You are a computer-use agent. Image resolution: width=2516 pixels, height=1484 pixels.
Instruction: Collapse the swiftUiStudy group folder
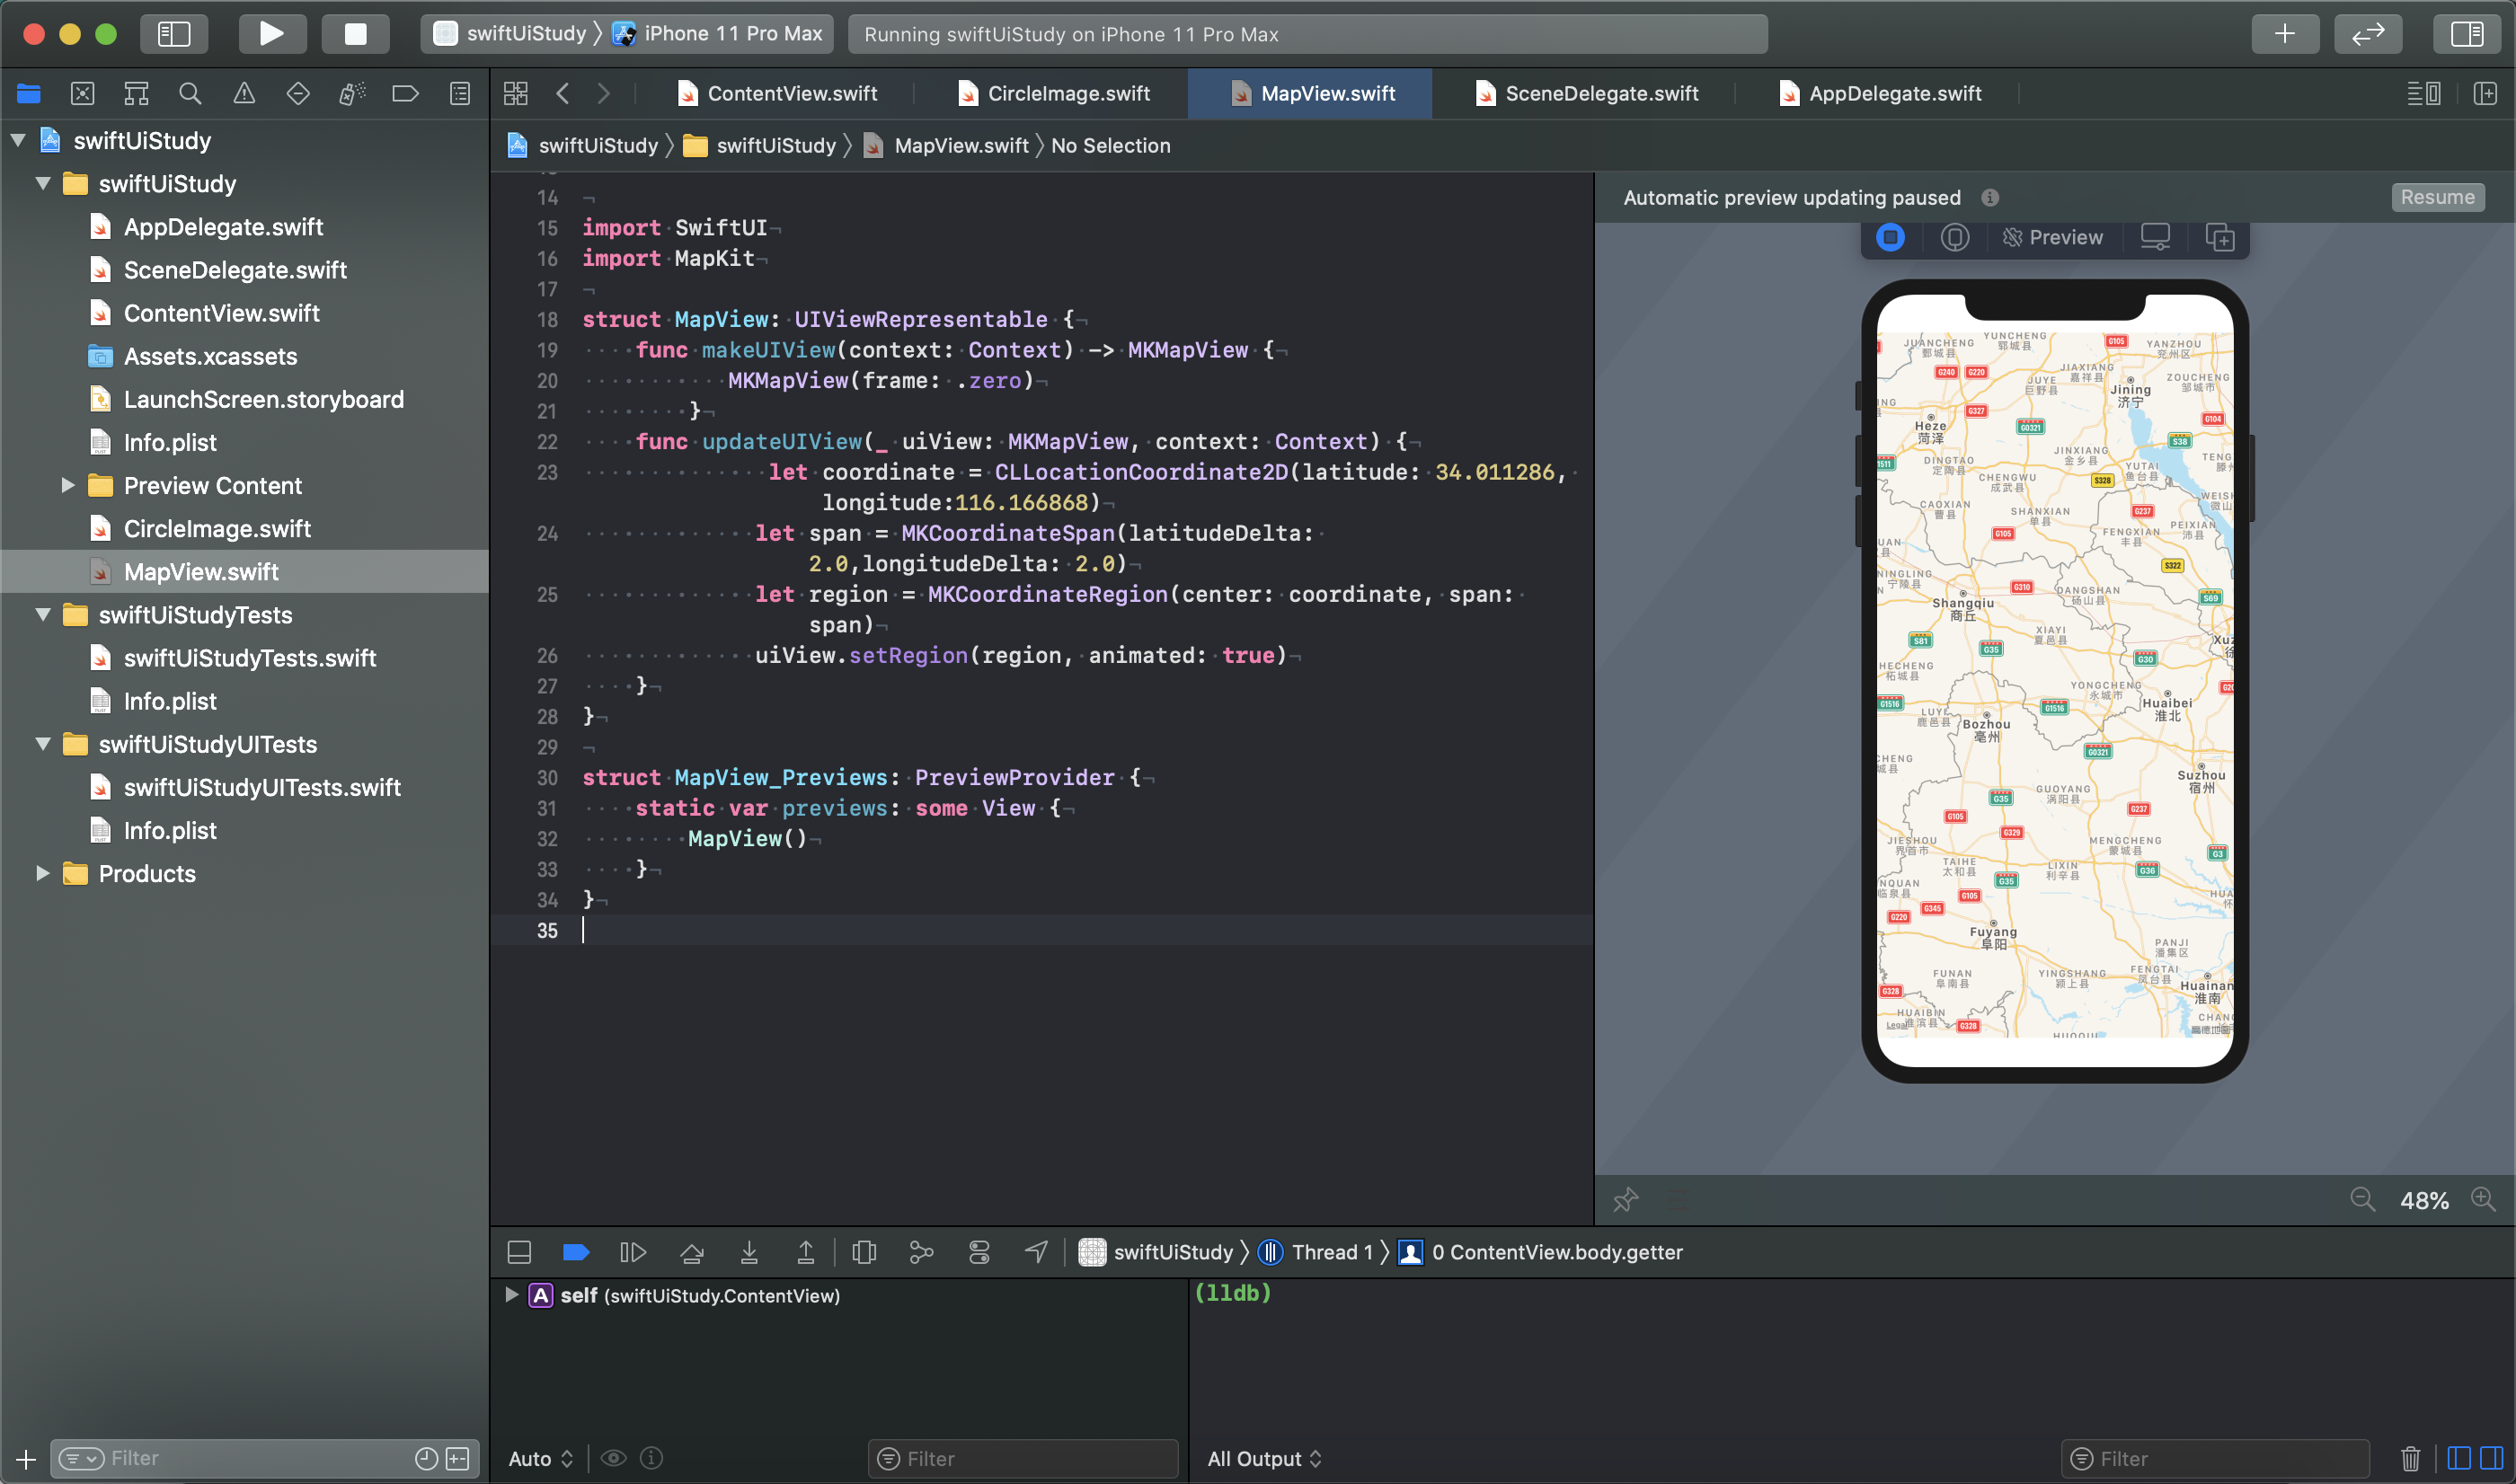pos(43,183)
